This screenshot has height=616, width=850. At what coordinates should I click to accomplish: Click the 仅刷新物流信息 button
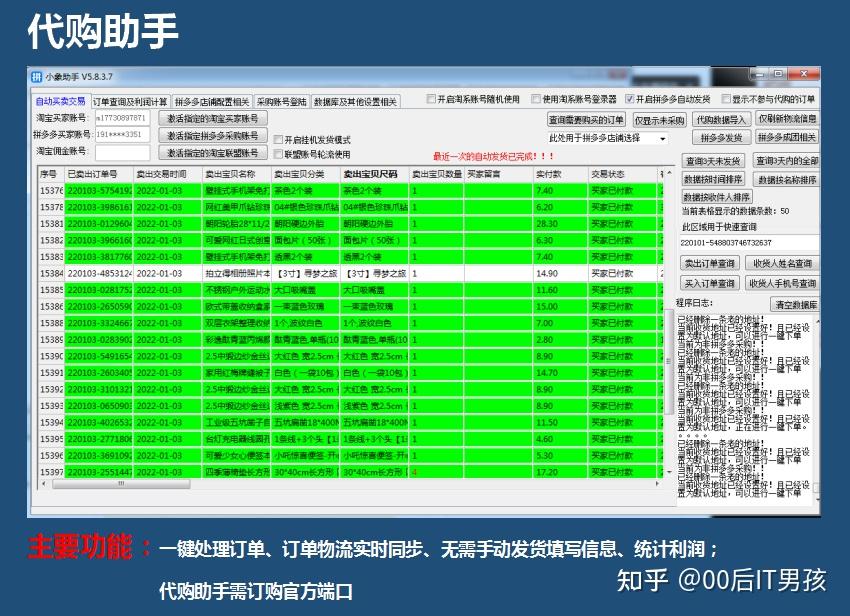point(787,119)
